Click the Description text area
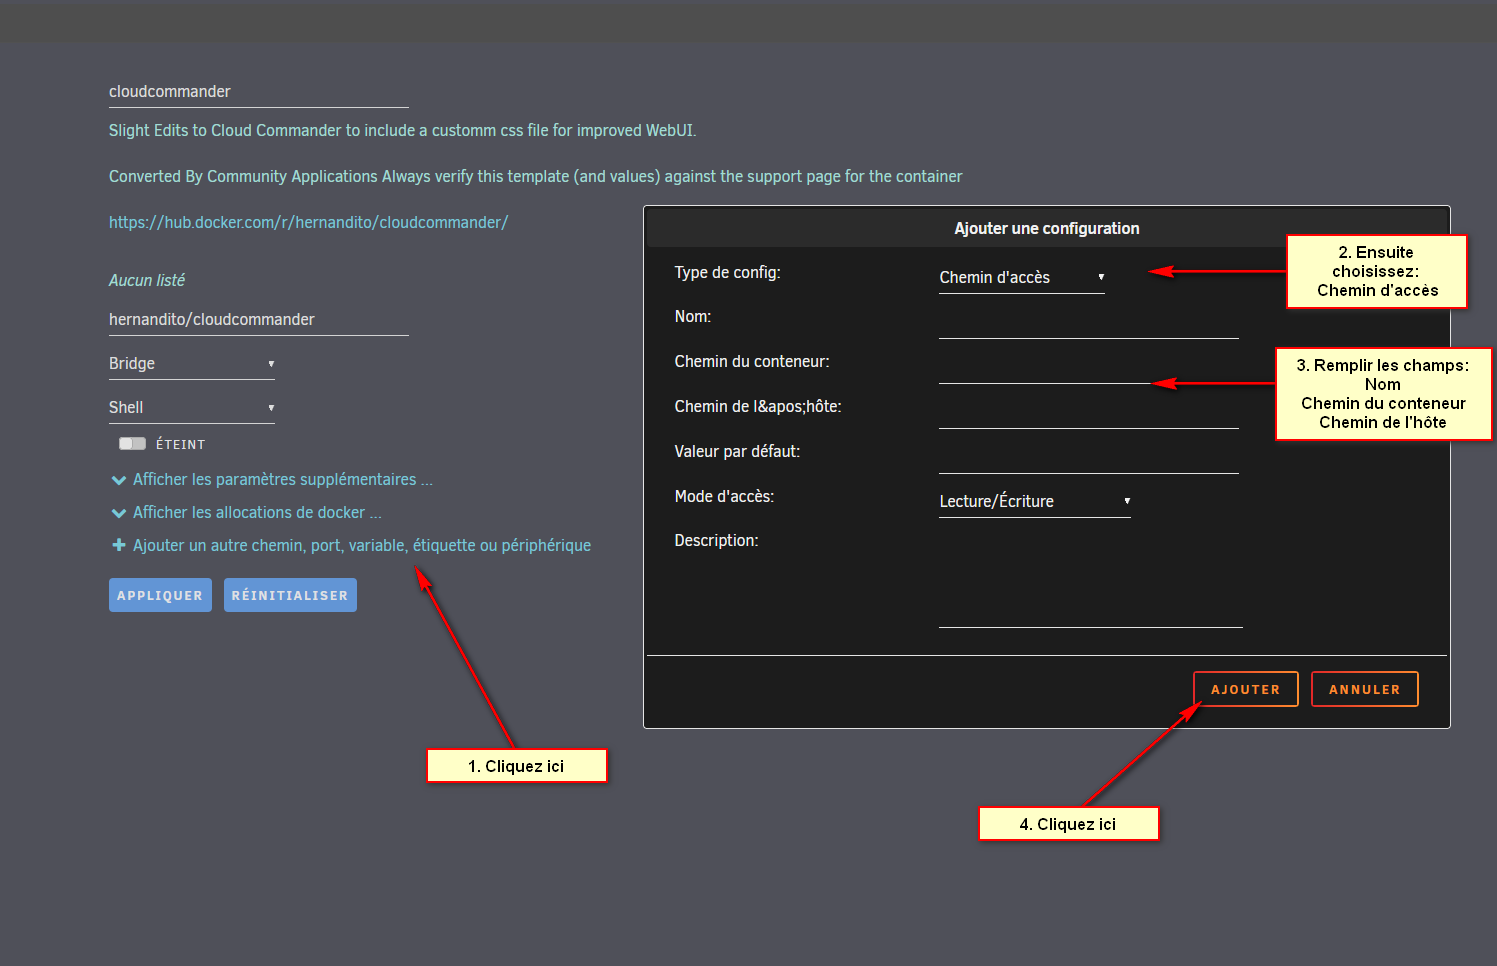 1090,580
